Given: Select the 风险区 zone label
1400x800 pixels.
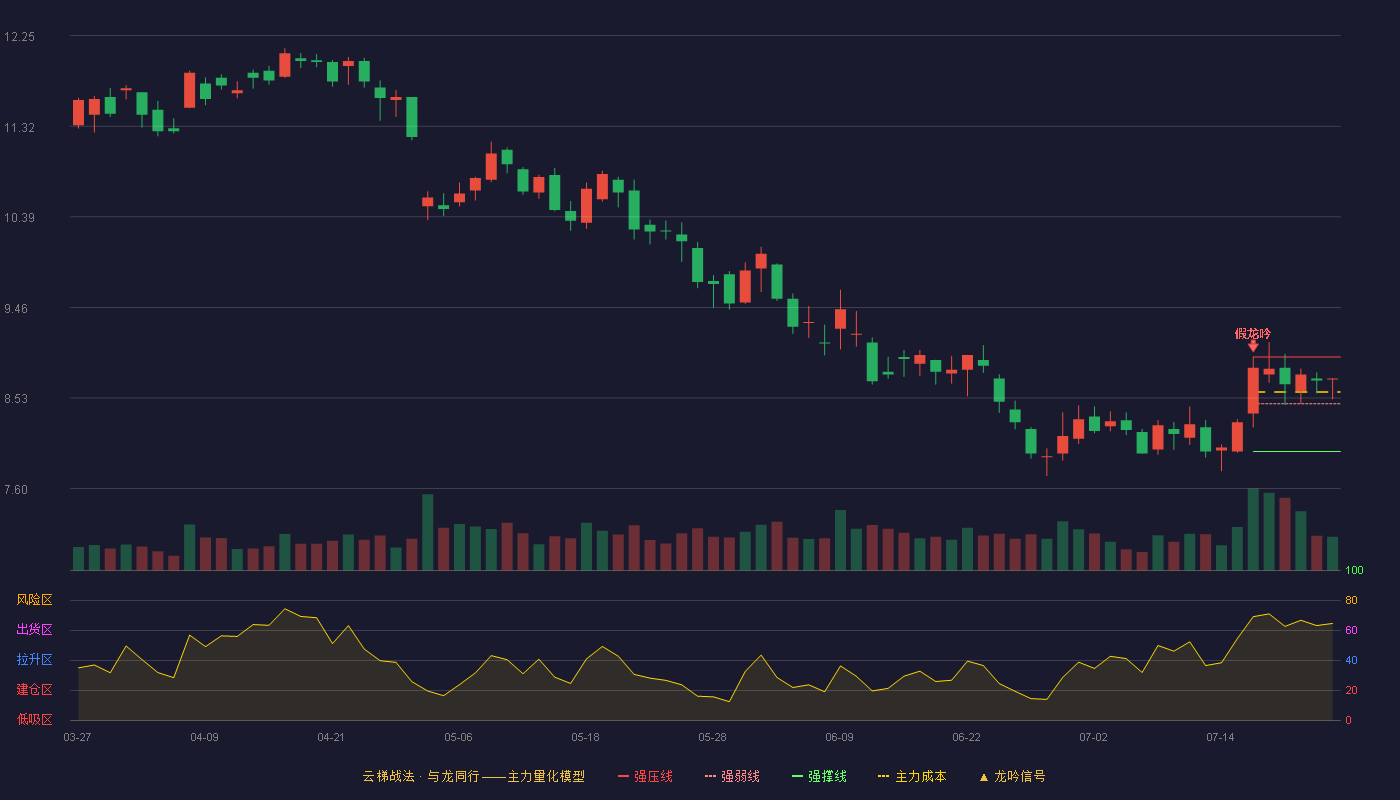Looking at the screenshot, I should click(x=34, y=600).
